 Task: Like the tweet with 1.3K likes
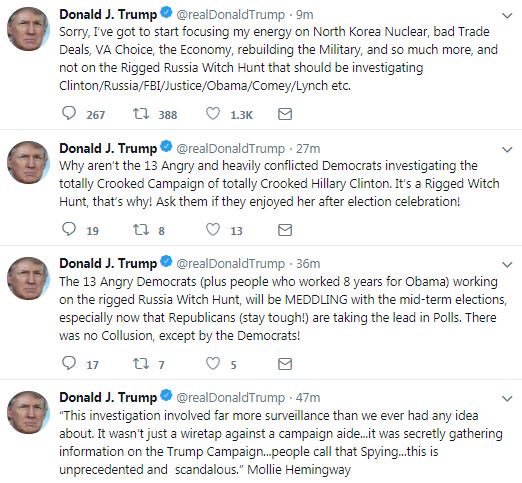pos(213,113)
